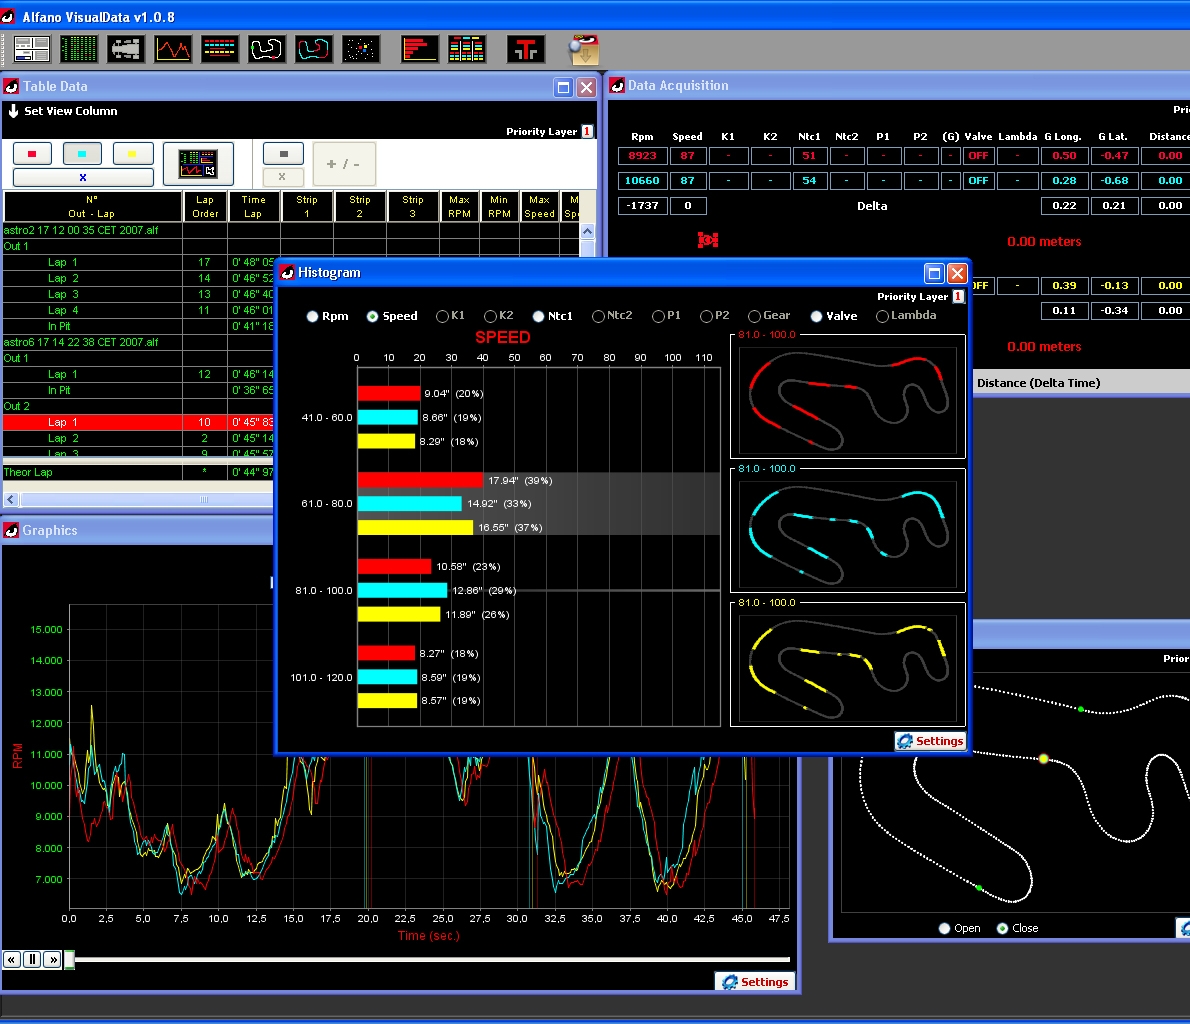The width and height of the screenshot is (1190, 1024).
Task: Click the red T icon in the toolbar
Action: point(526,49)
